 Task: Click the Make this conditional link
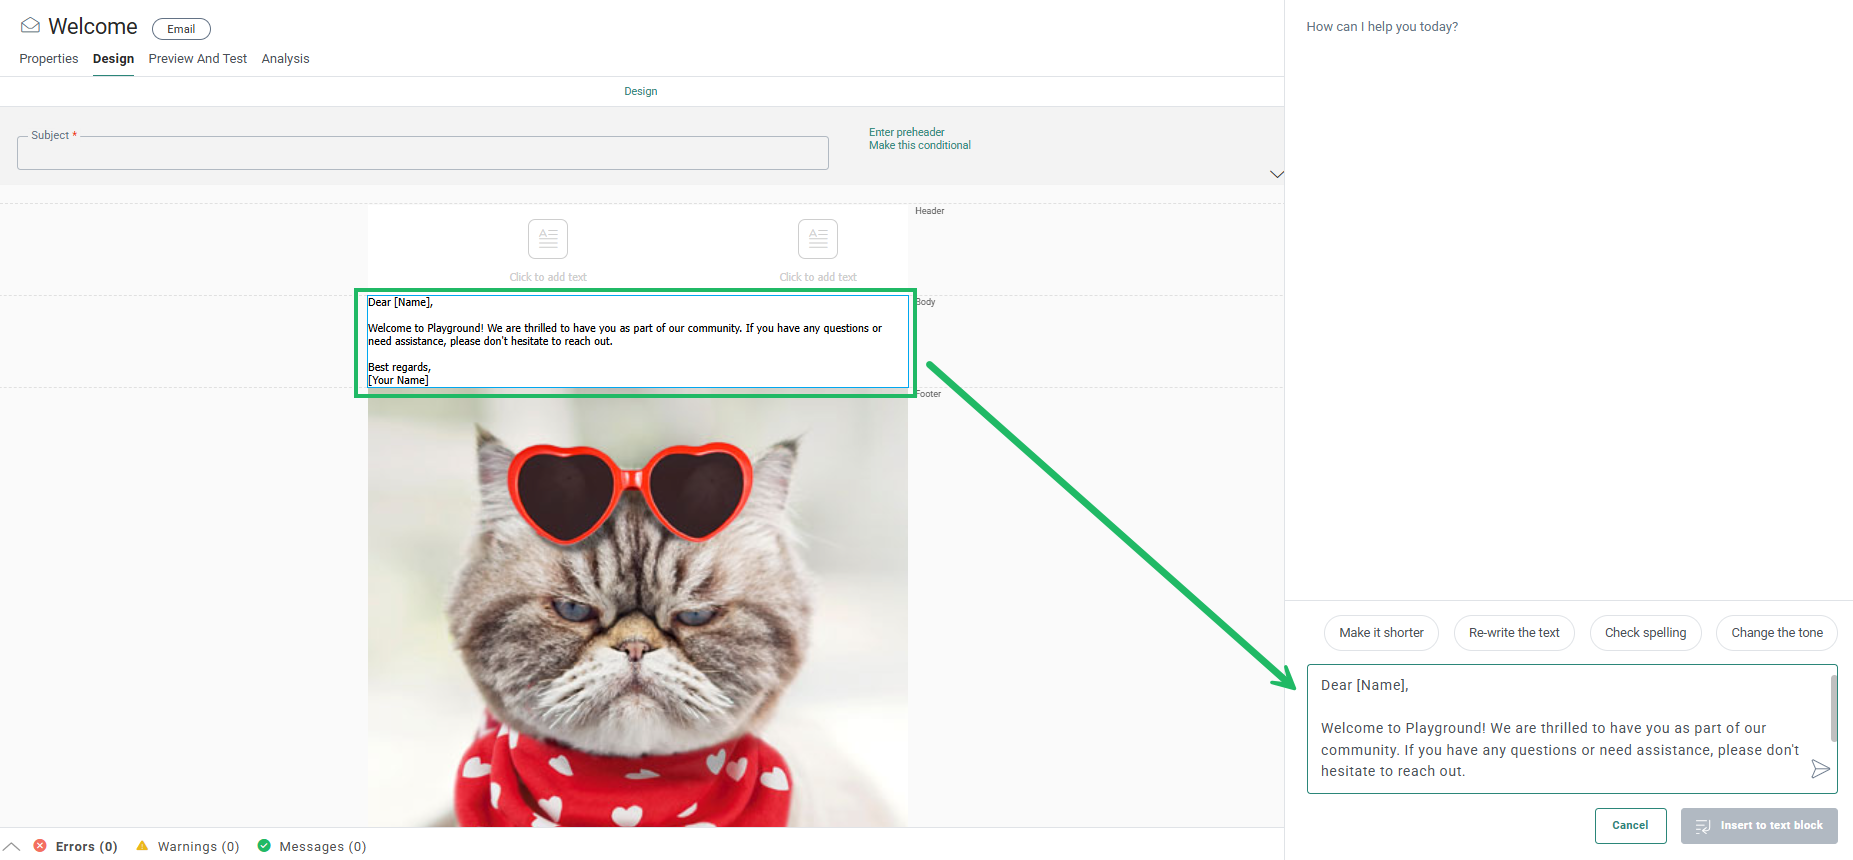pyautogui.click(x=919, y=146)
